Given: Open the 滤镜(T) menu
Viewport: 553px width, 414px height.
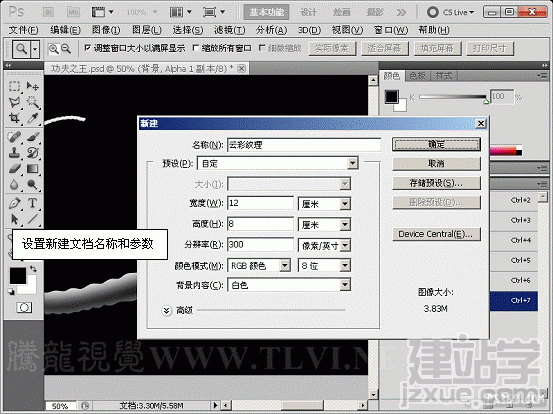Looking at the screenshot, I should click(230, 30).
